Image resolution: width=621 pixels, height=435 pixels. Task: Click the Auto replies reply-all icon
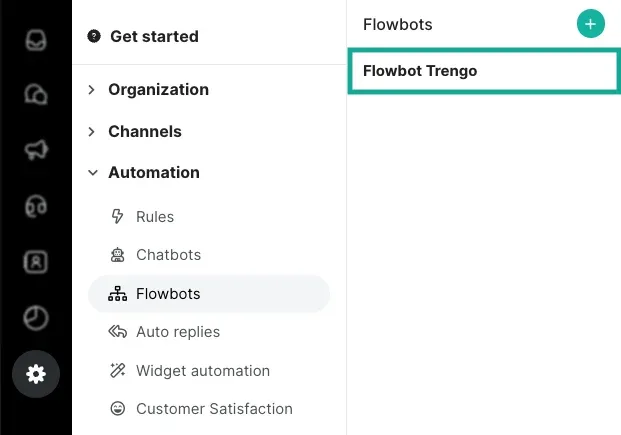[x=118, y=332]
